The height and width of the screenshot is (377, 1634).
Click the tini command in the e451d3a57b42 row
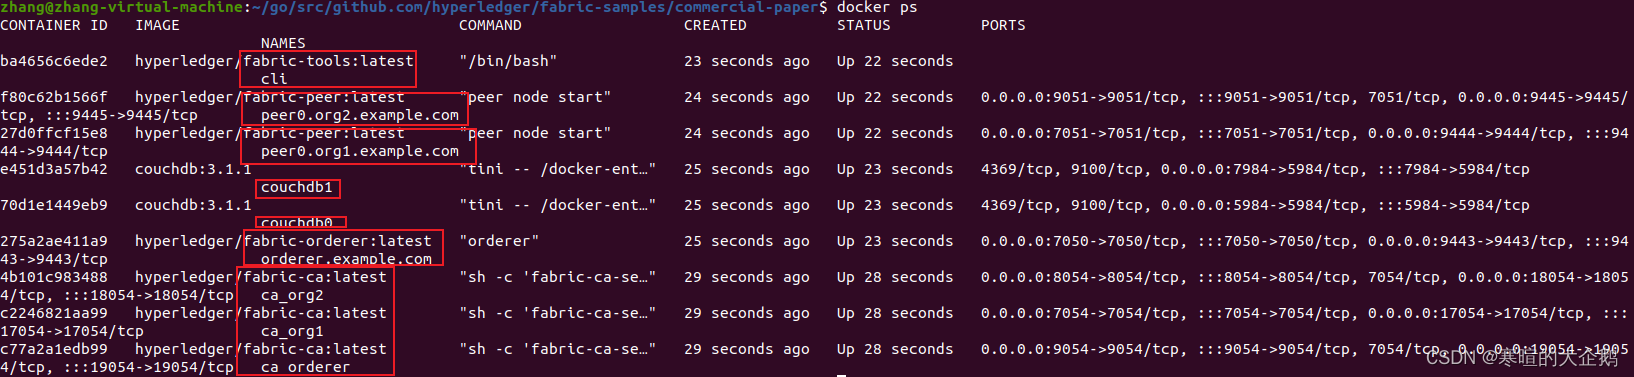558,169
